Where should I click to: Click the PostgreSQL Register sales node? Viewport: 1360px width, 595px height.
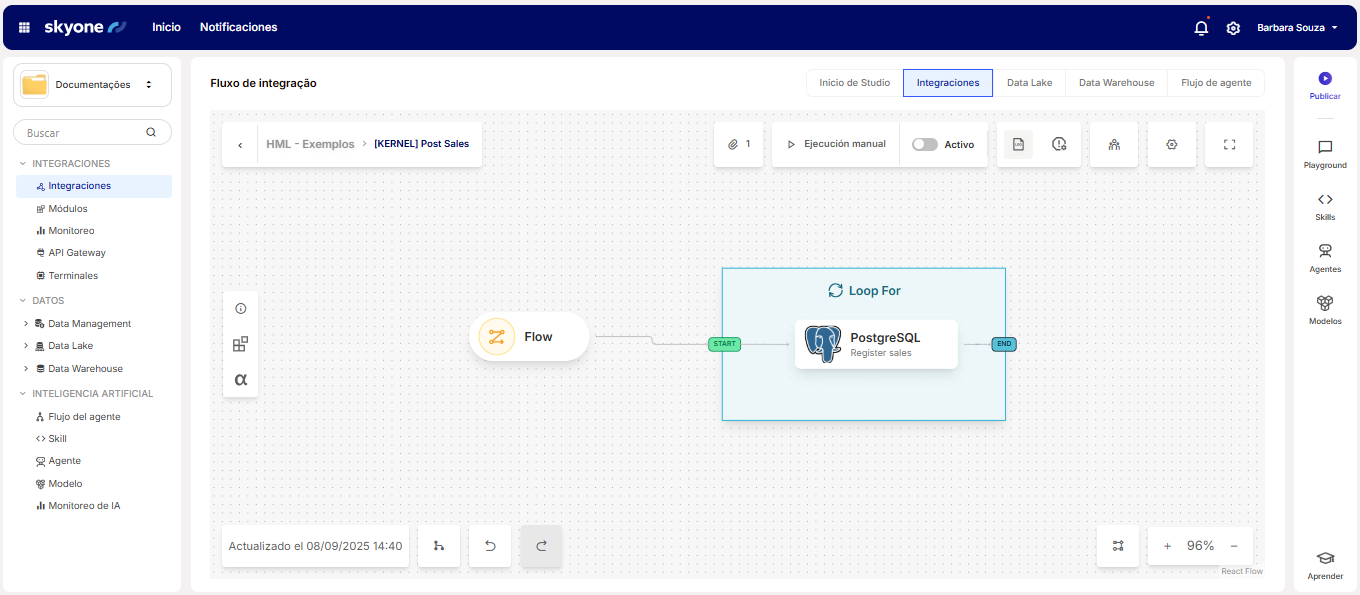(876, 344)
